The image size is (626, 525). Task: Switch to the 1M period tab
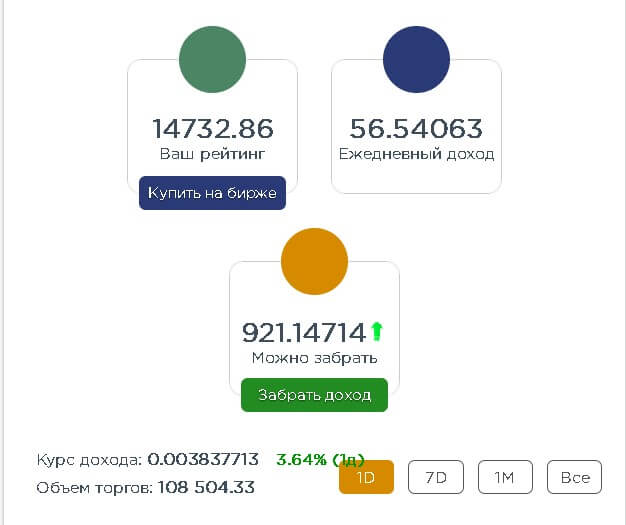[x=505, y=477]
